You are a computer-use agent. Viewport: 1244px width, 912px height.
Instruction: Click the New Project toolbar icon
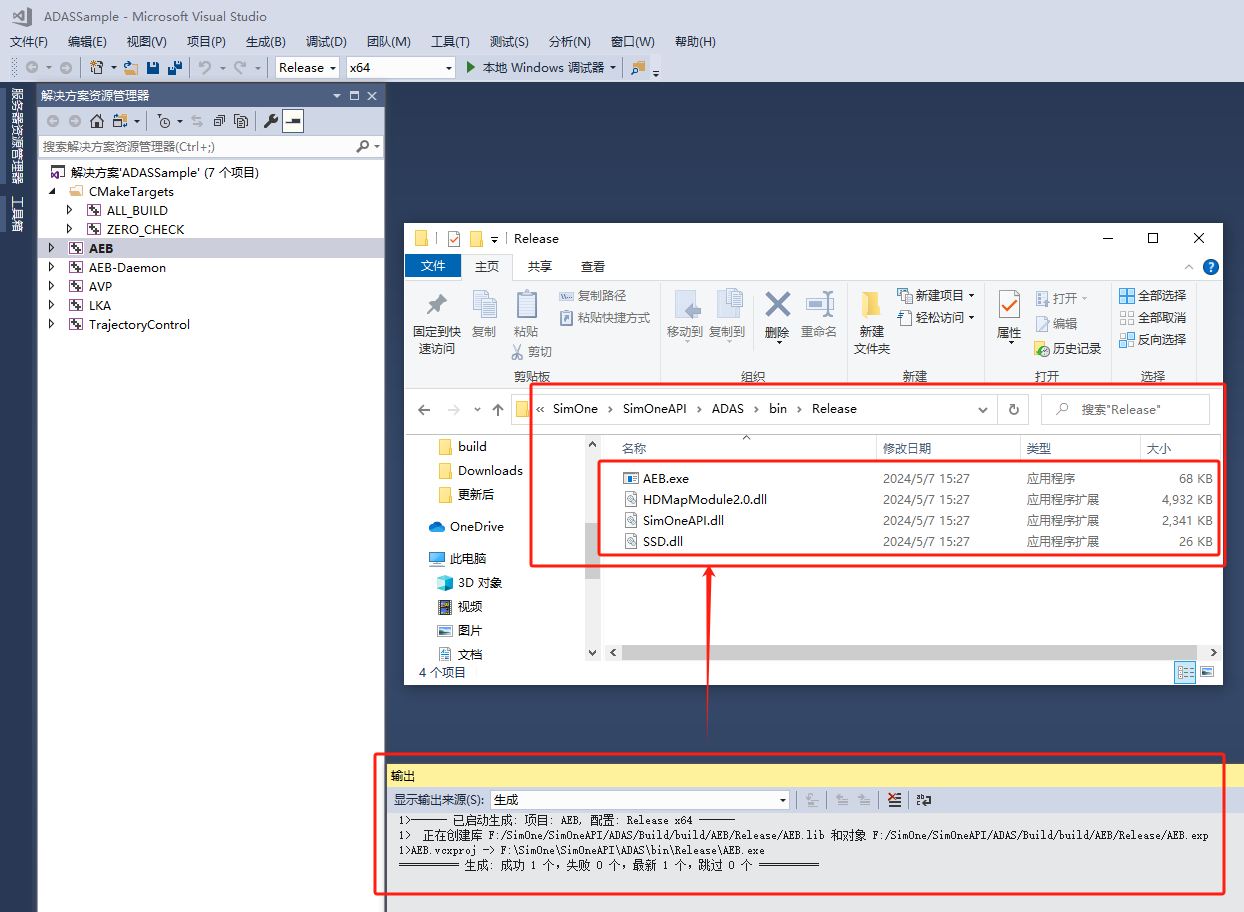point(96,67)
